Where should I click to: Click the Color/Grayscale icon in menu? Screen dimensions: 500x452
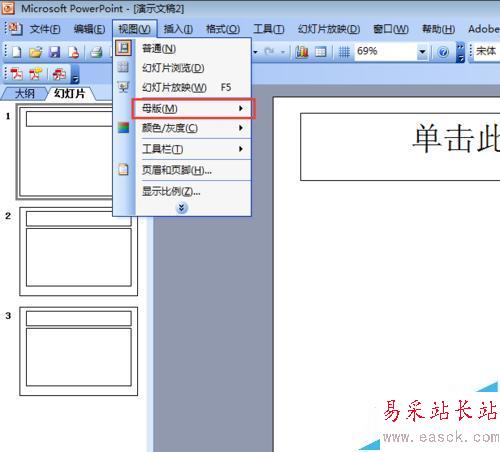123,128
